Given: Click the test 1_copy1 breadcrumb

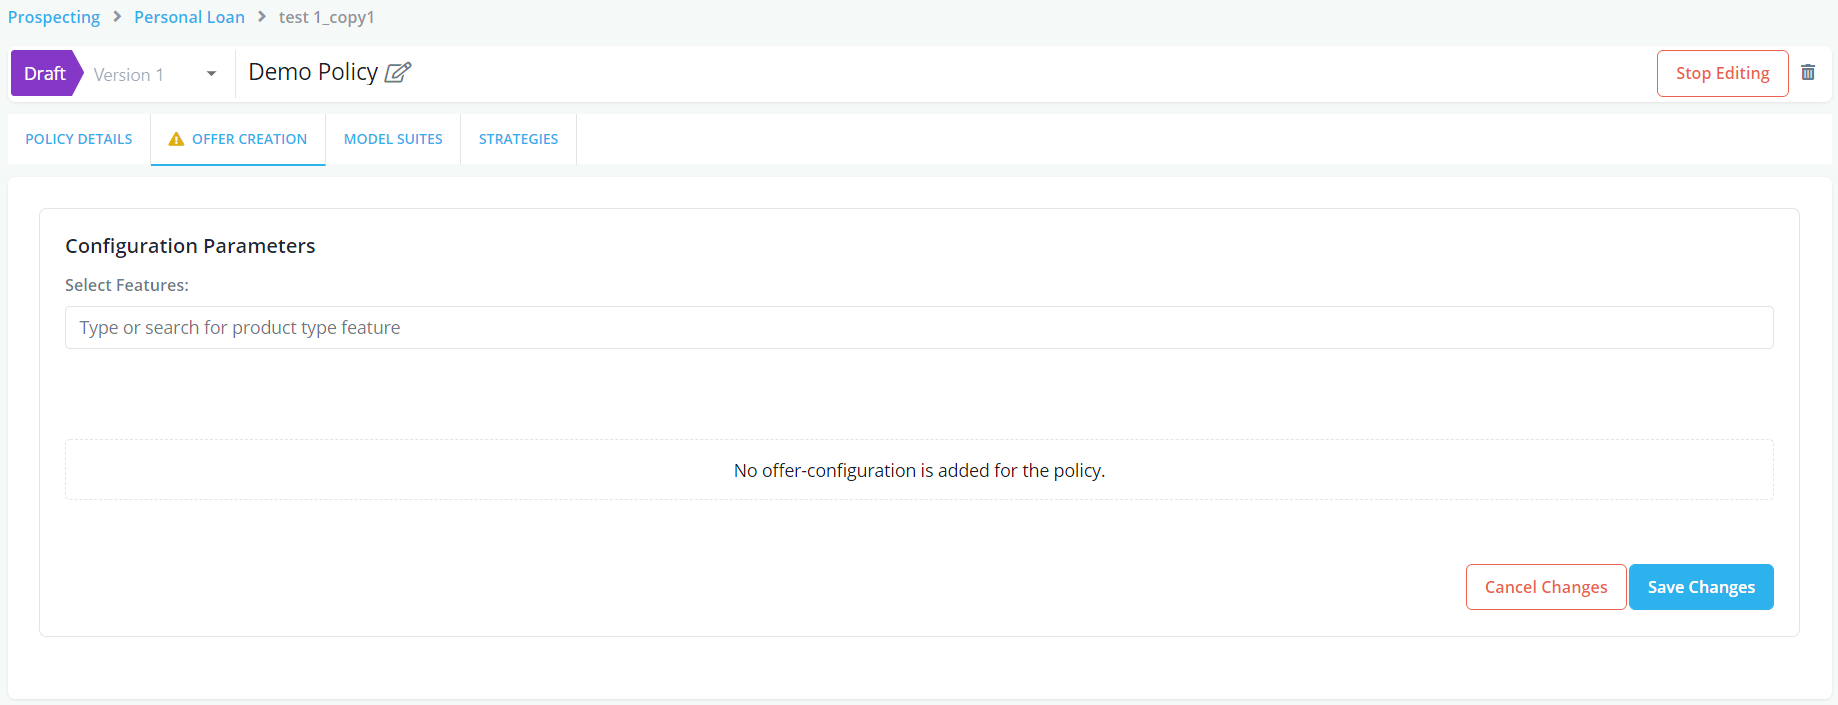Looking at the screenshot, I should tap(326, 17).
